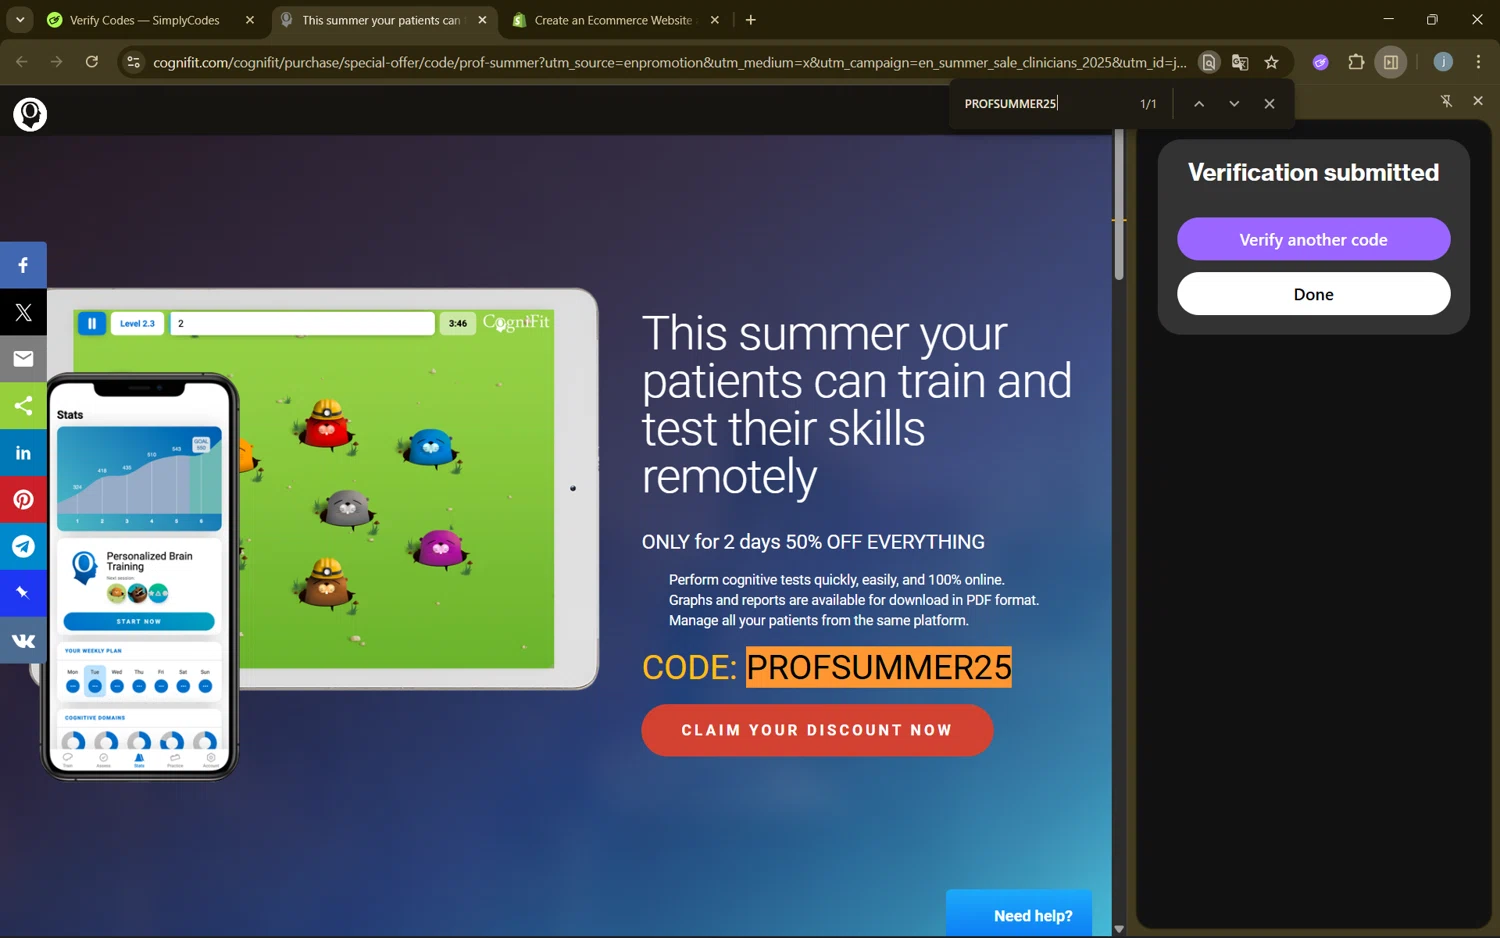Click the highlighted PROFSUMMER25 code
The height and width of the screenshot is (938, 1500).
[x=878, y=667]
